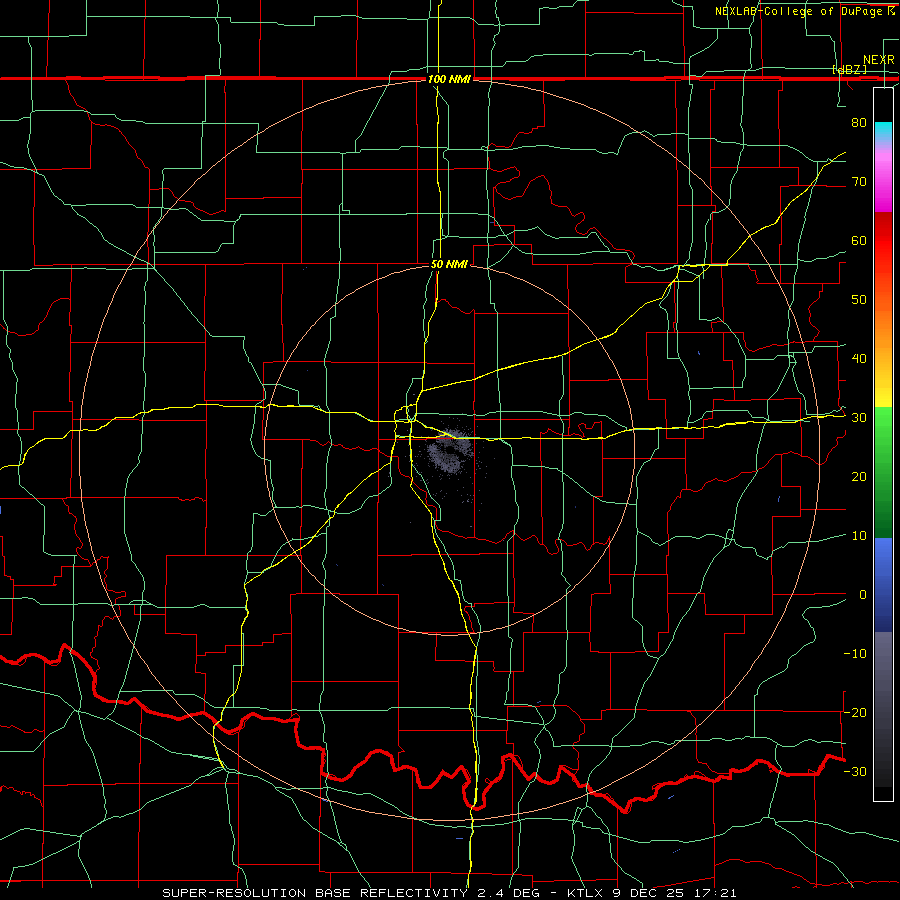900x900 pixels.
Task: Click the 100 NMI range ring label
Action: pyautogui.click(x=449, y=79)
